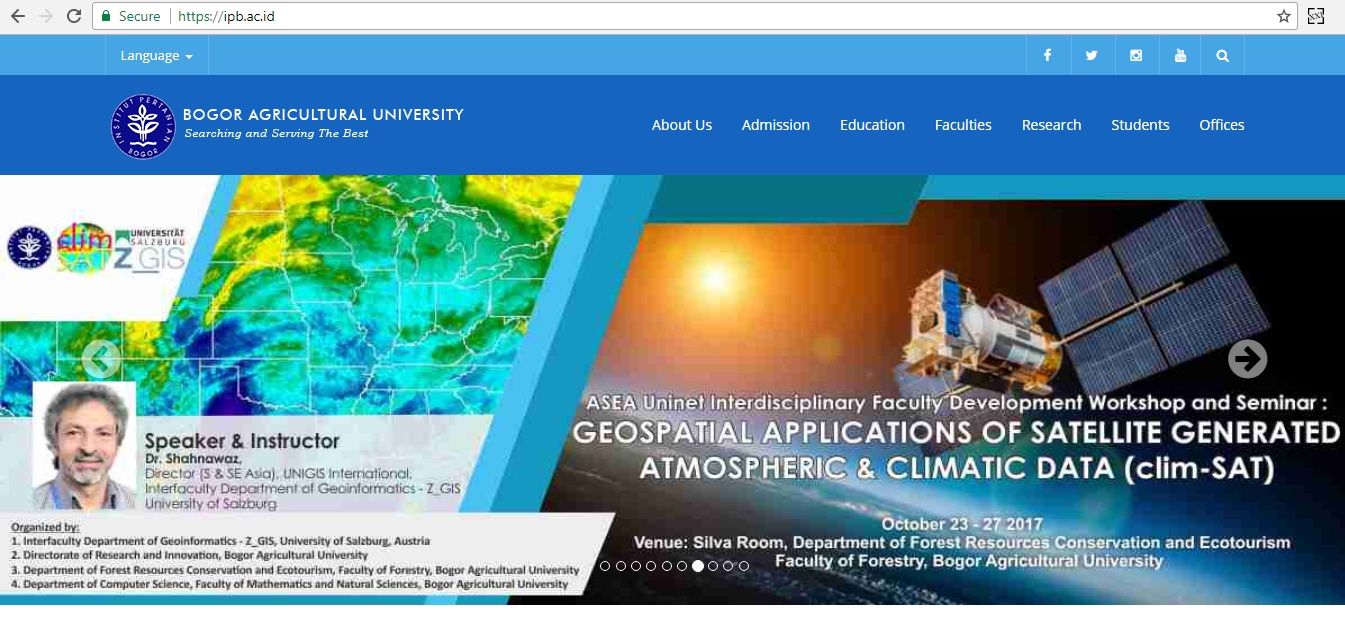Click the Bogor Agricultural University title link
The width and height of the screenshot is (1345, 641).
click(323, 115)
